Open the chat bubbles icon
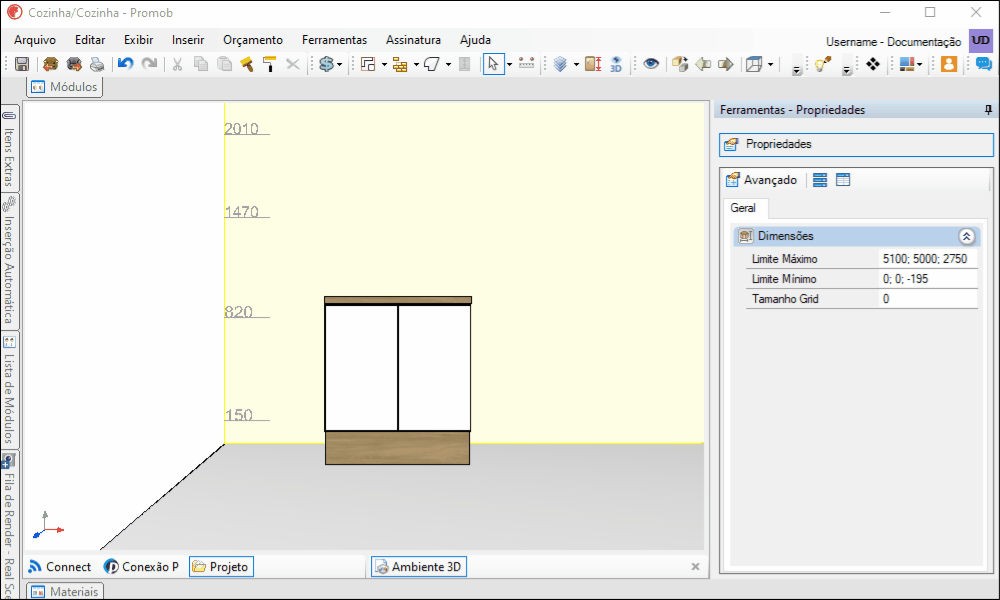Screen dimensions: 1000x600 click(x=983, y=64)
